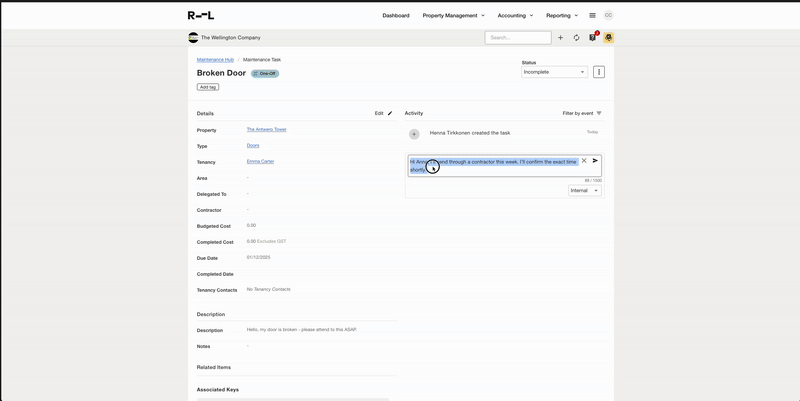The height and width of the screenshot is (401, 800).
Task: Click the CC user avatar
Action: tap(608, 15)
